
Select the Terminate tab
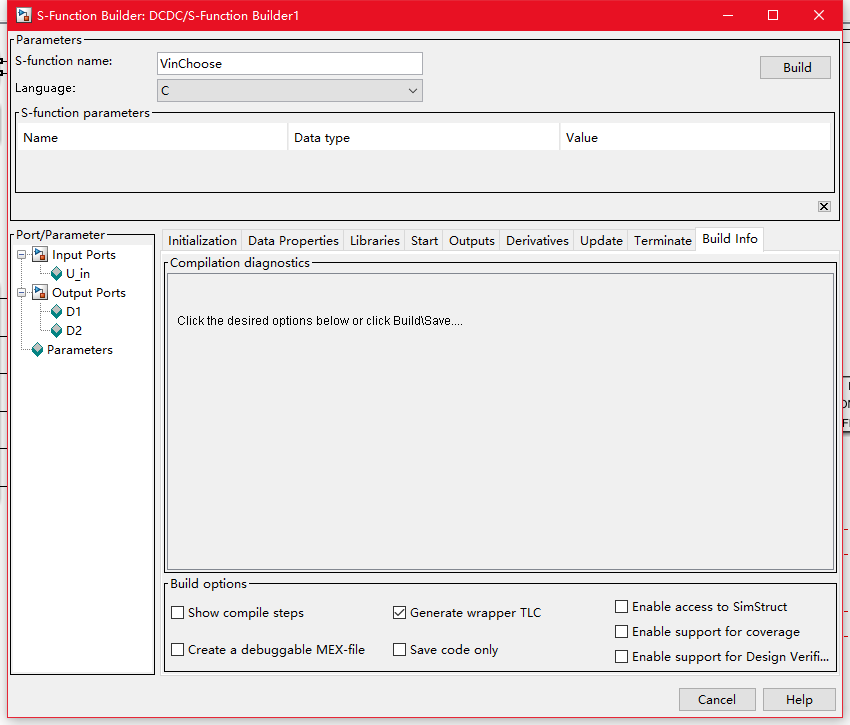[662, 241]
